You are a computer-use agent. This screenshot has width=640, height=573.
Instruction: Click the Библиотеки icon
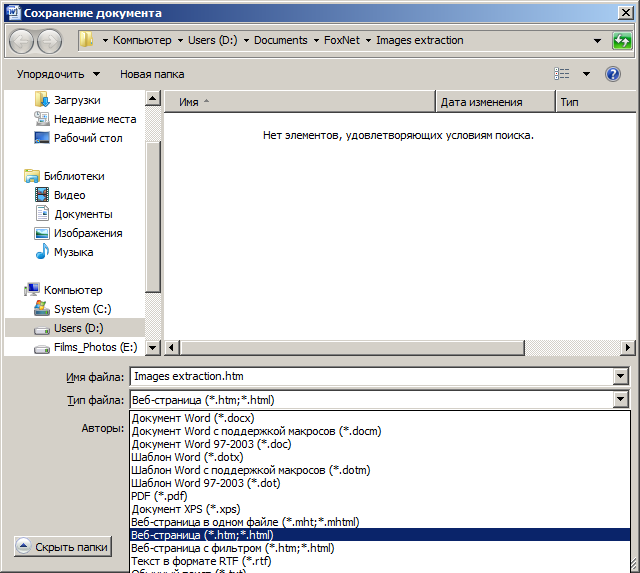point(32,176)
